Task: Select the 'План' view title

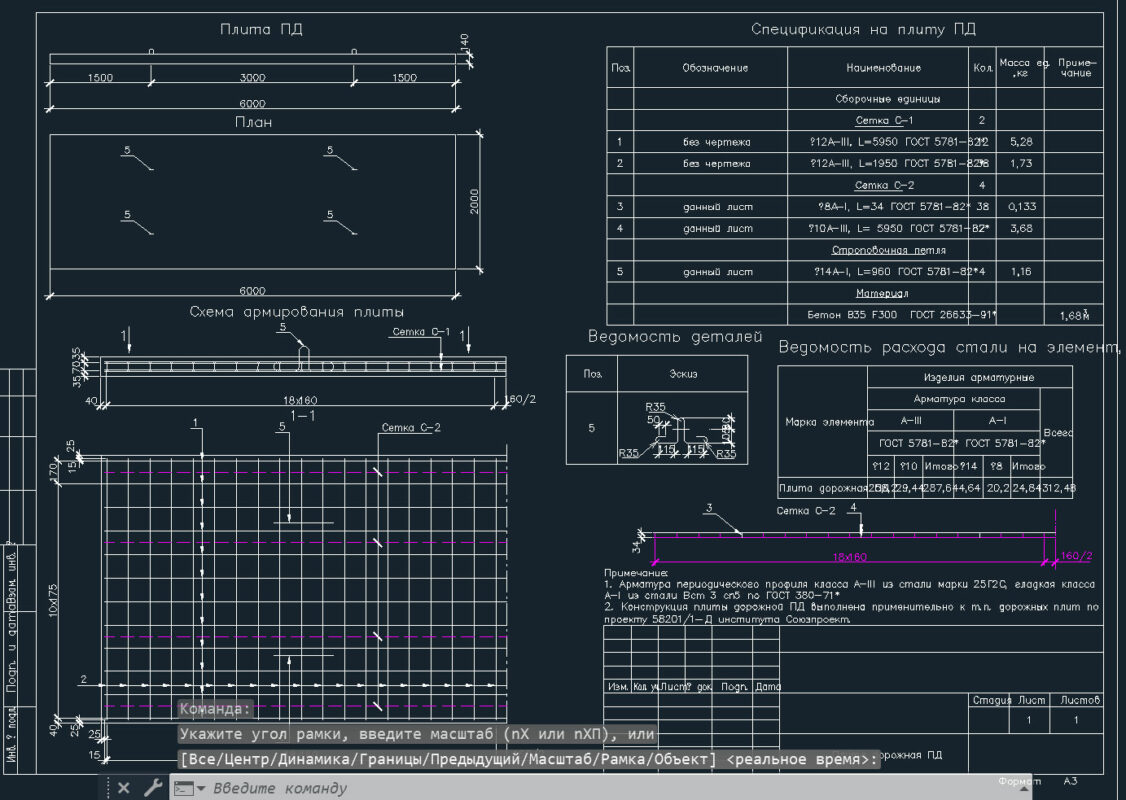Action: [x=253, y=122]
